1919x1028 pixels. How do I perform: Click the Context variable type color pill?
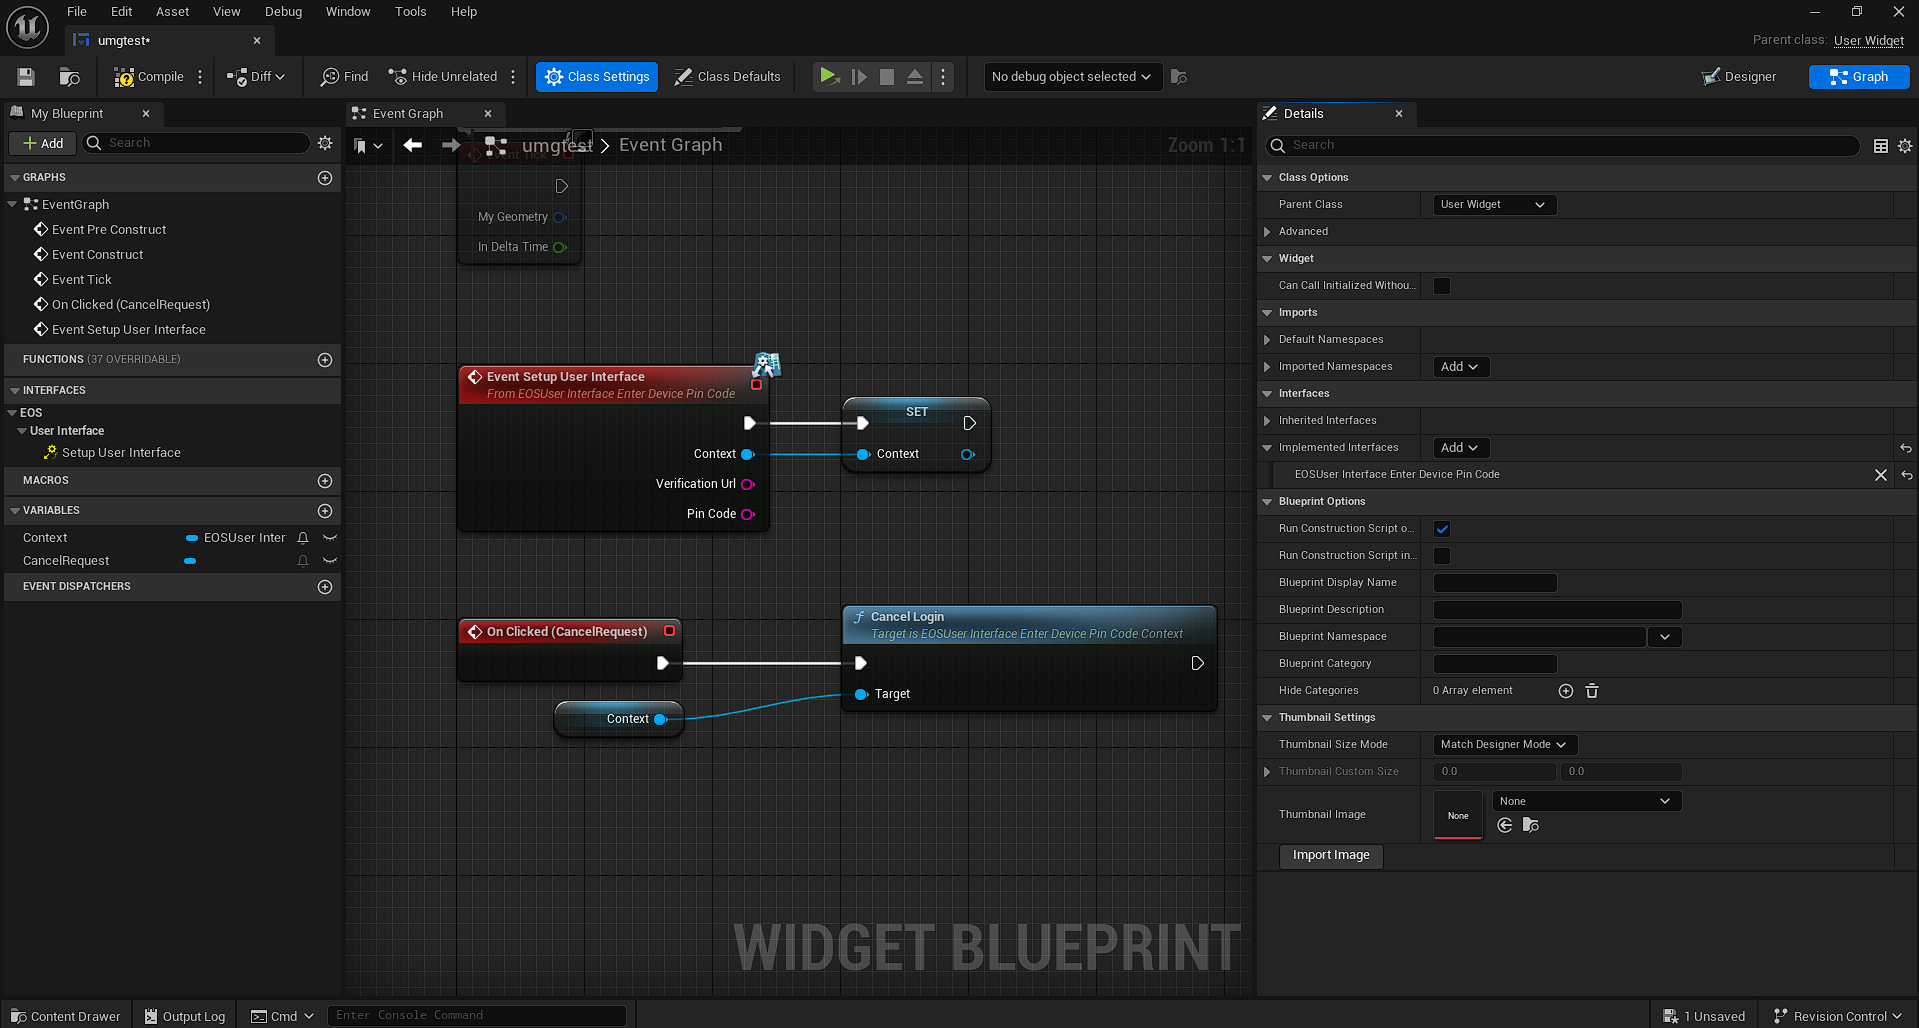pos(190,537)
